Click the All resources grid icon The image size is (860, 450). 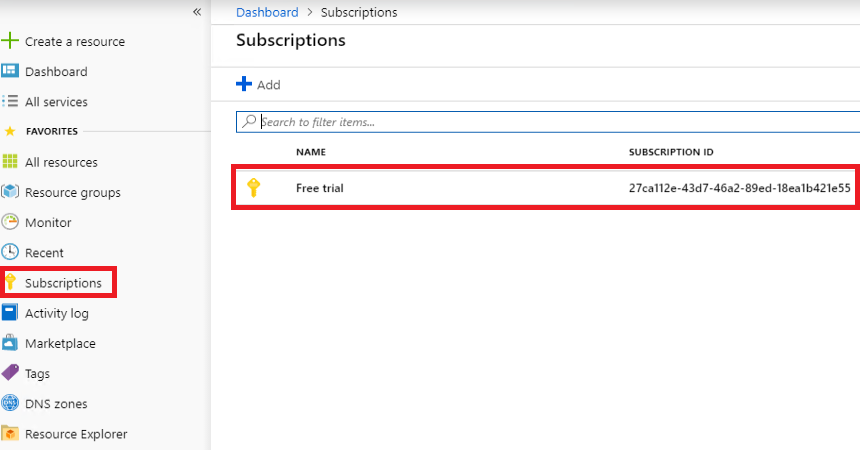click(x=10, y=162)
